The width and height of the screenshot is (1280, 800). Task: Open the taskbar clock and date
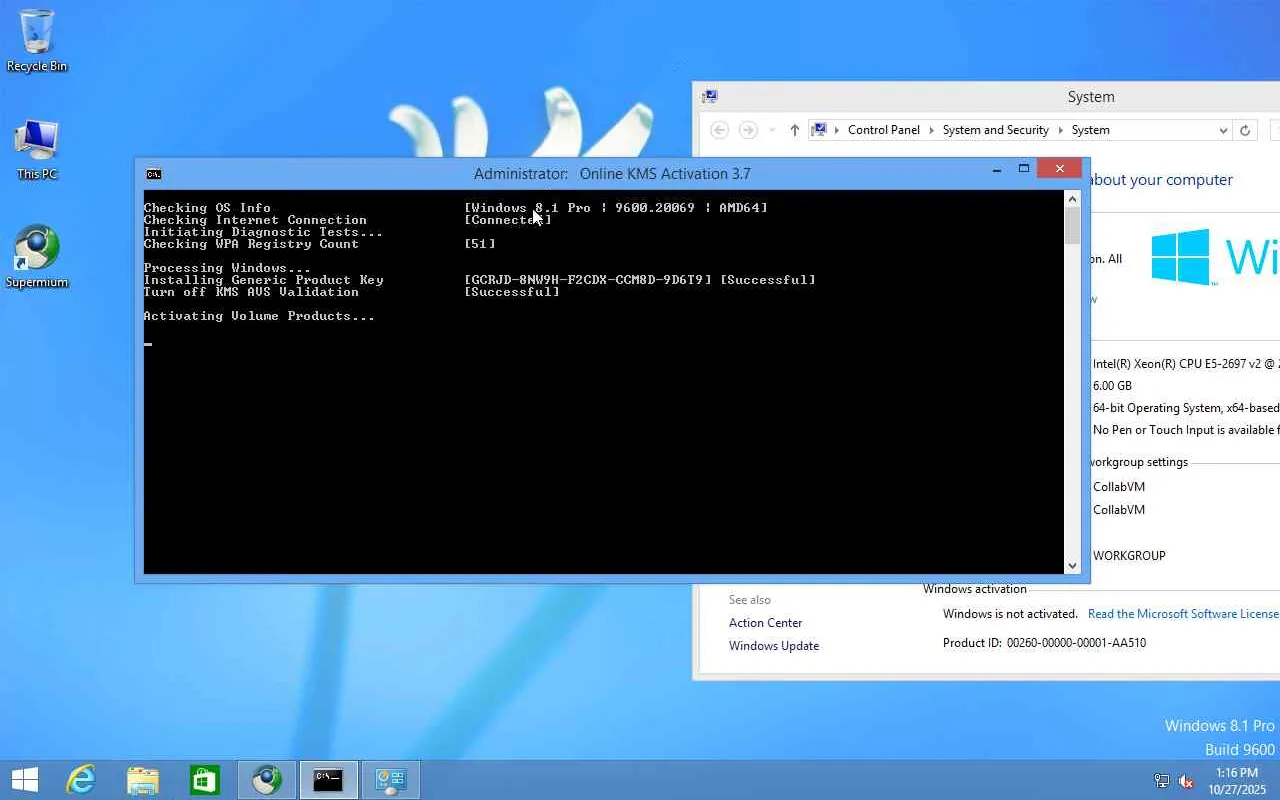click(x=1237, y=781)
